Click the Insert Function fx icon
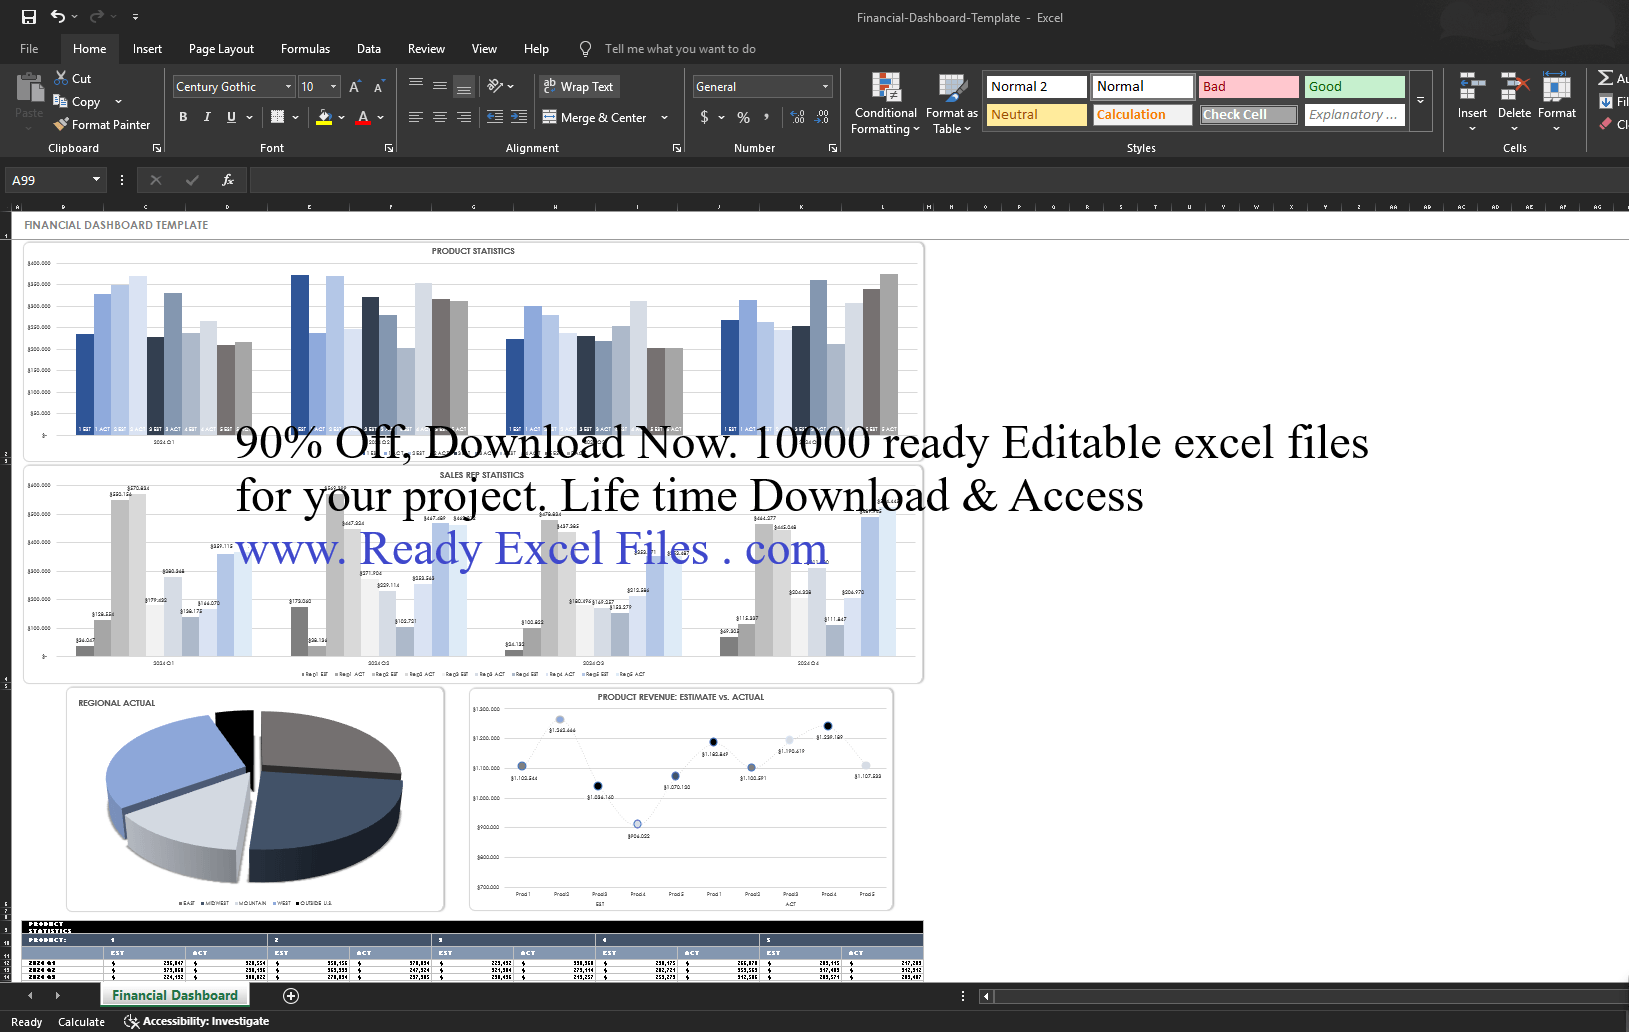 pos(228,180)
